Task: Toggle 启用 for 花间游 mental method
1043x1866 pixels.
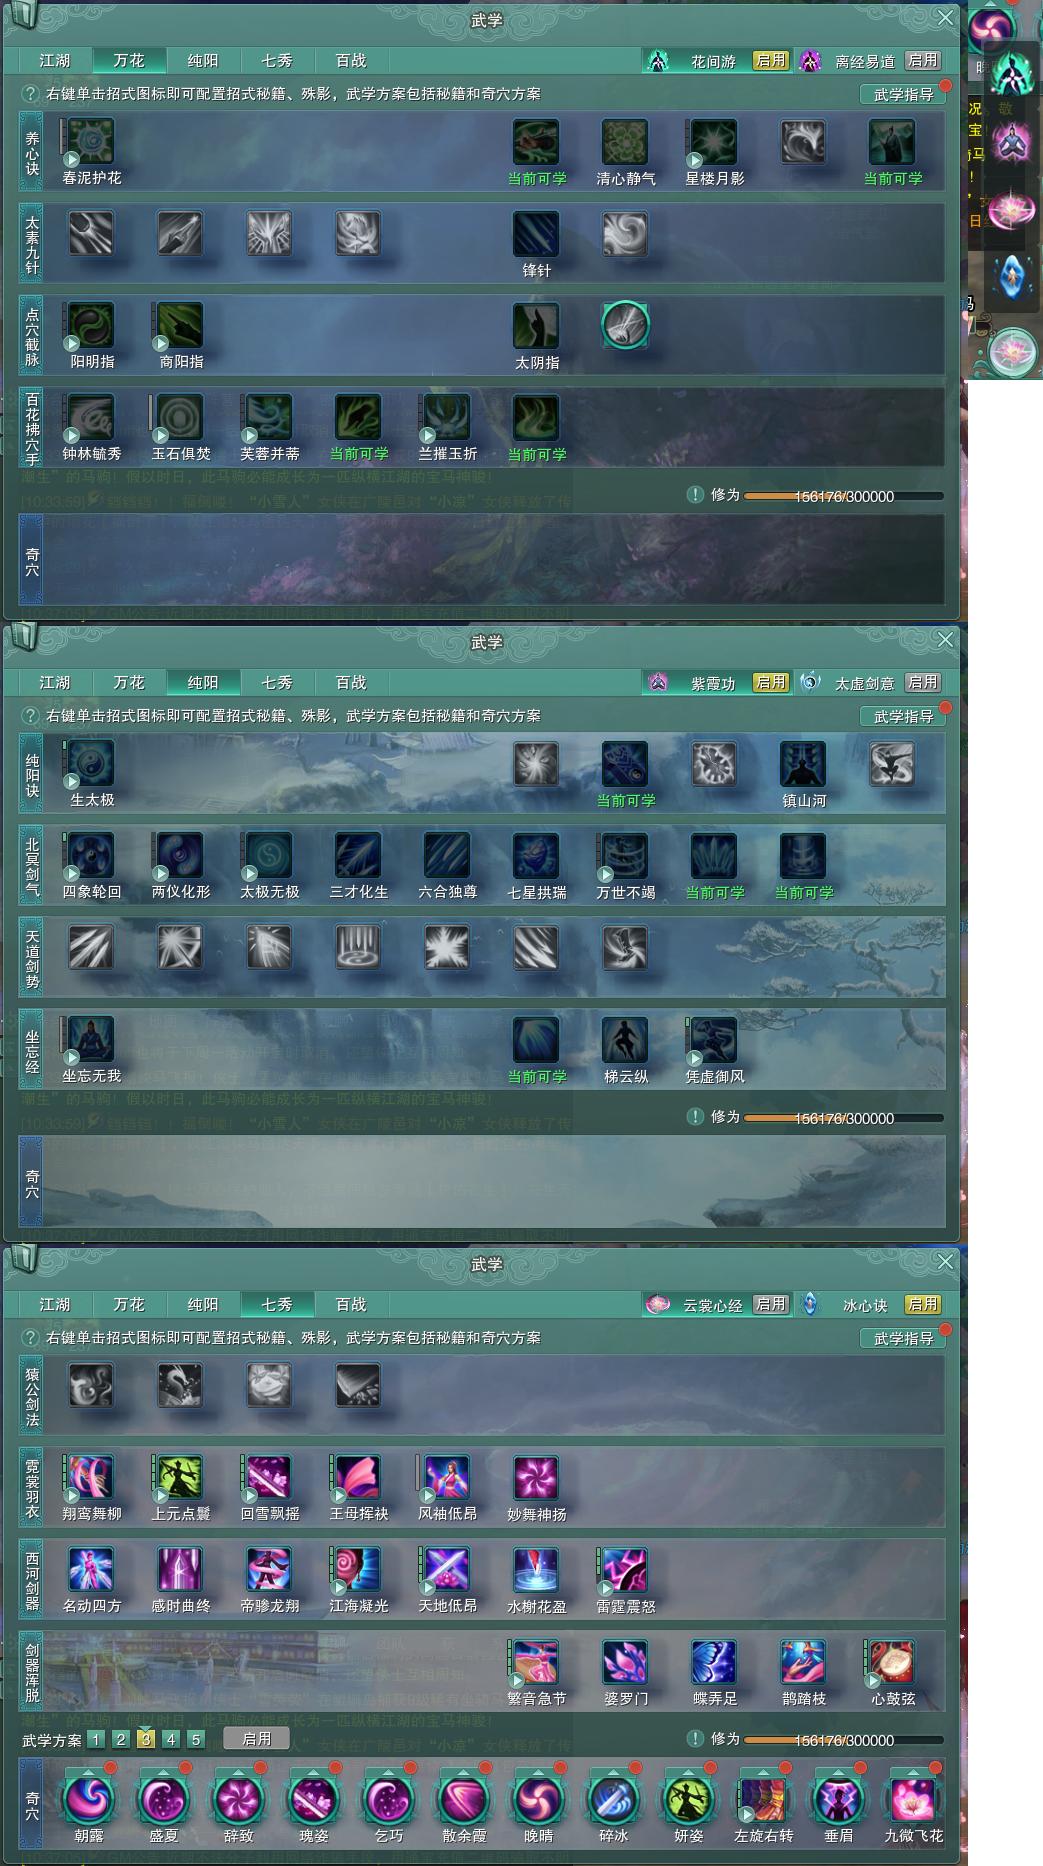Action: coord(770,60)
